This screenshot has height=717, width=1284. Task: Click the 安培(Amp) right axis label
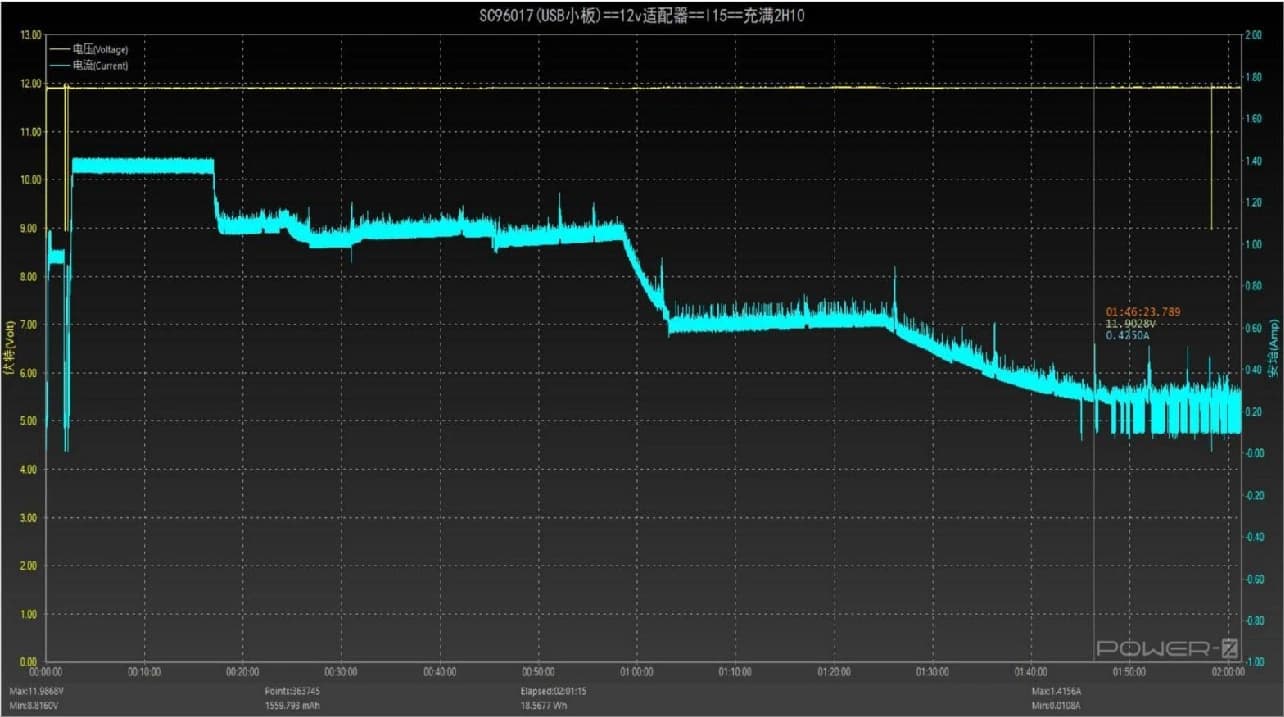1274,347
